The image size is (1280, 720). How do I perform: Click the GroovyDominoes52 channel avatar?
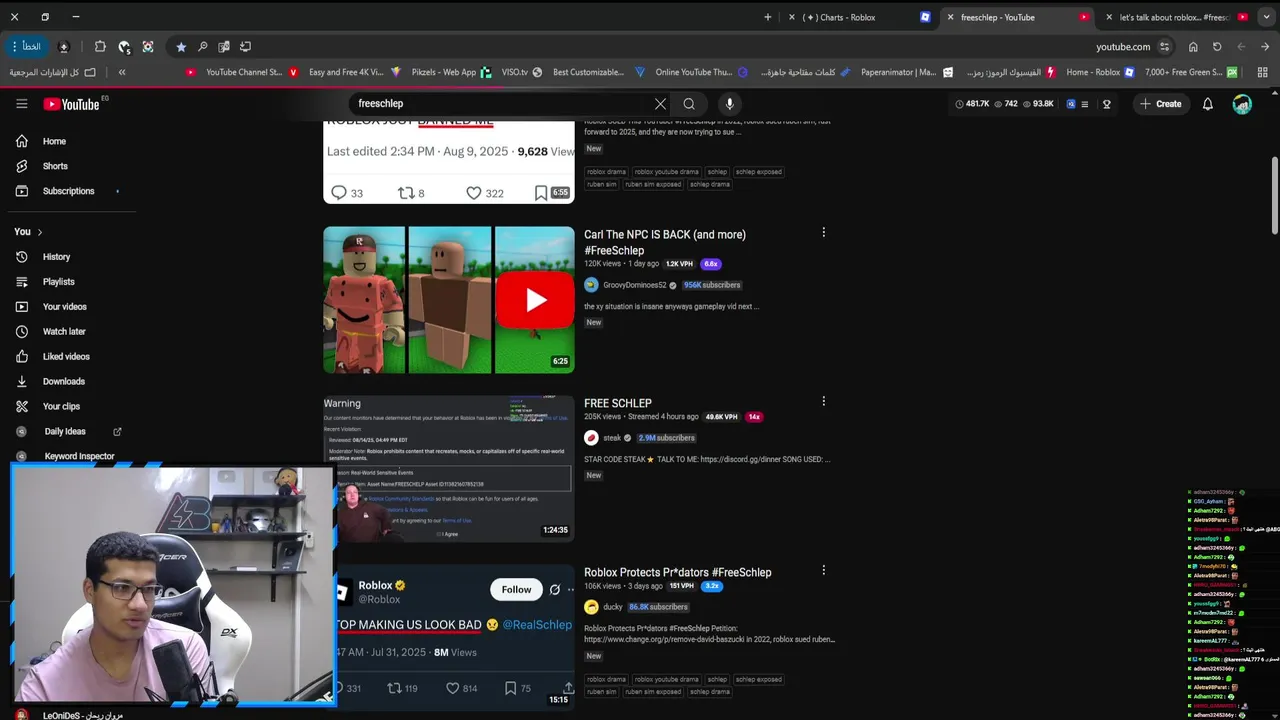(591, 285)
